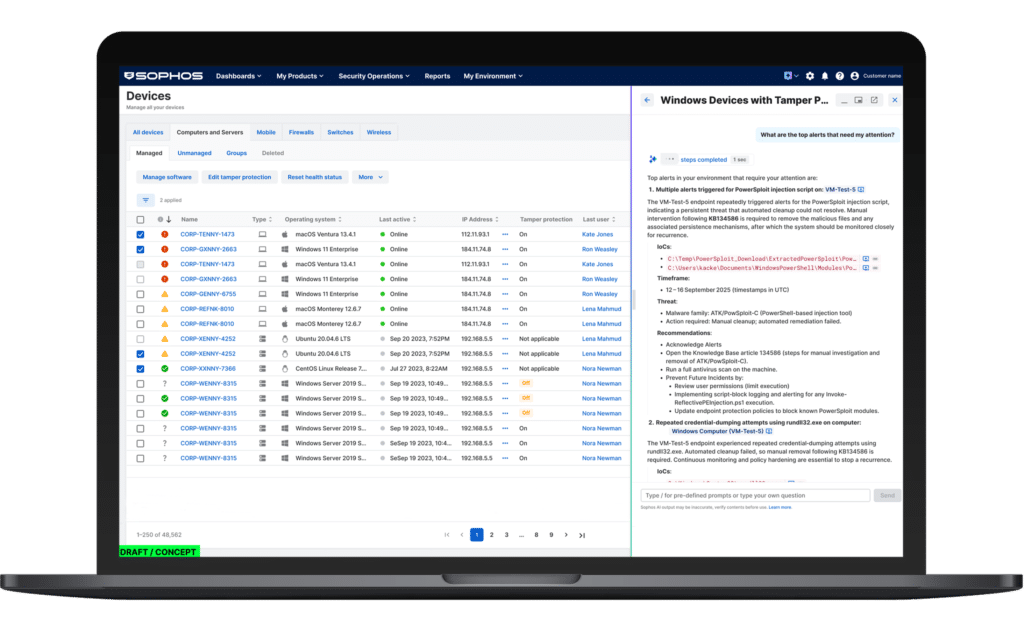Sort by the Operating system column
This screenshot has width=1024, height=630.
point(313,219)
